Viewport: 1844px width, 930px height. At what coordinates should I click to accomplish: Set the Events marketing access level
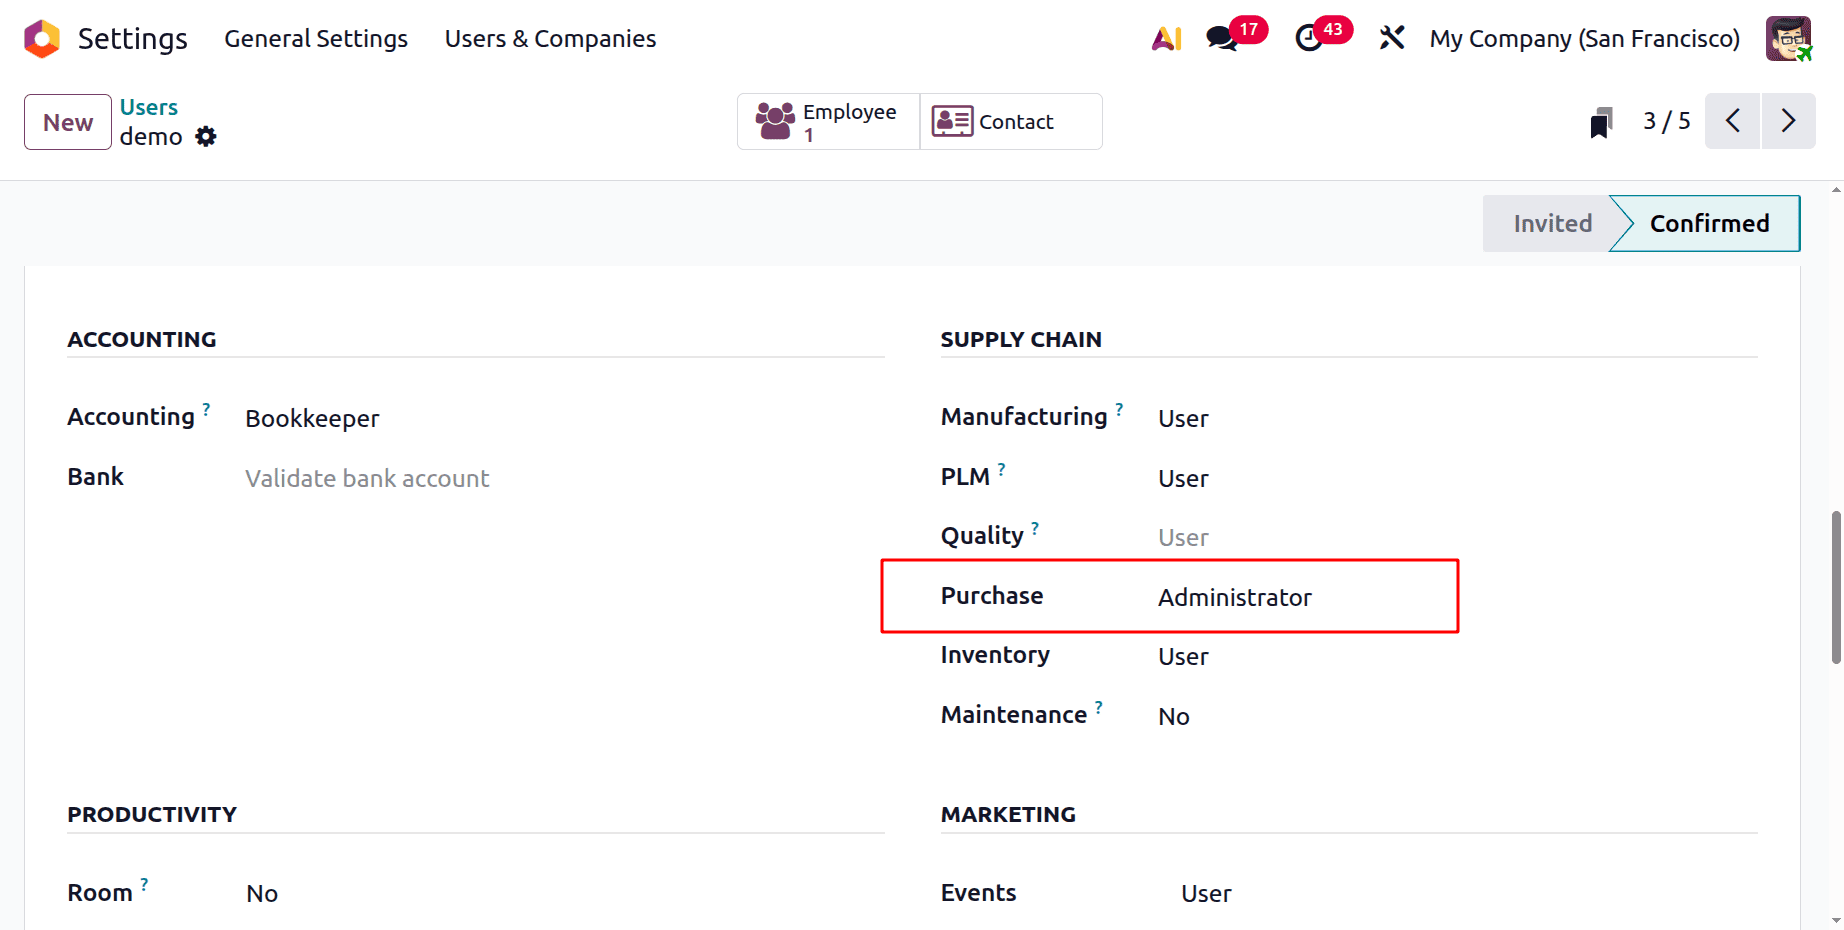[x=1205, y=893]
